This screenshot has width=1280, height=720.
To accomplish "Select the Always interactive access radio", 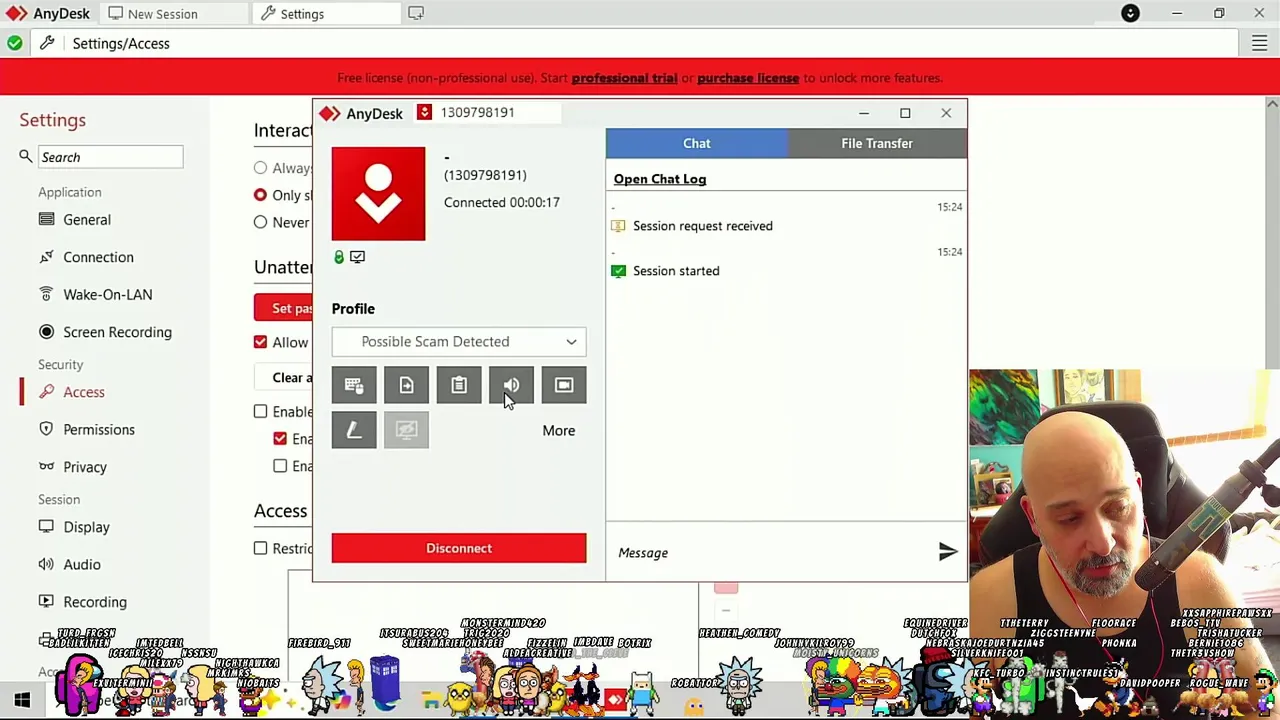I will point(260,168).
